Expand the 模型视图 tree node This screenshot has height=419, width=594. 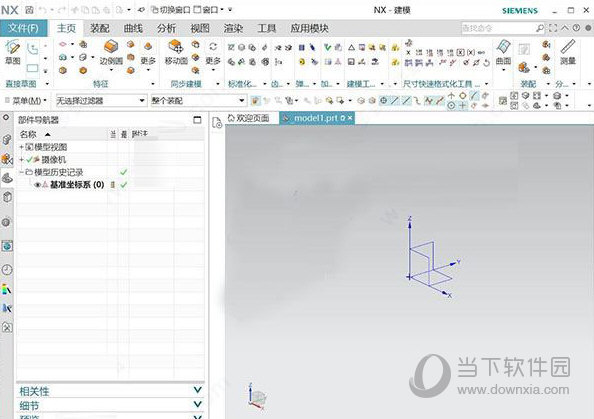click(22, 147)
